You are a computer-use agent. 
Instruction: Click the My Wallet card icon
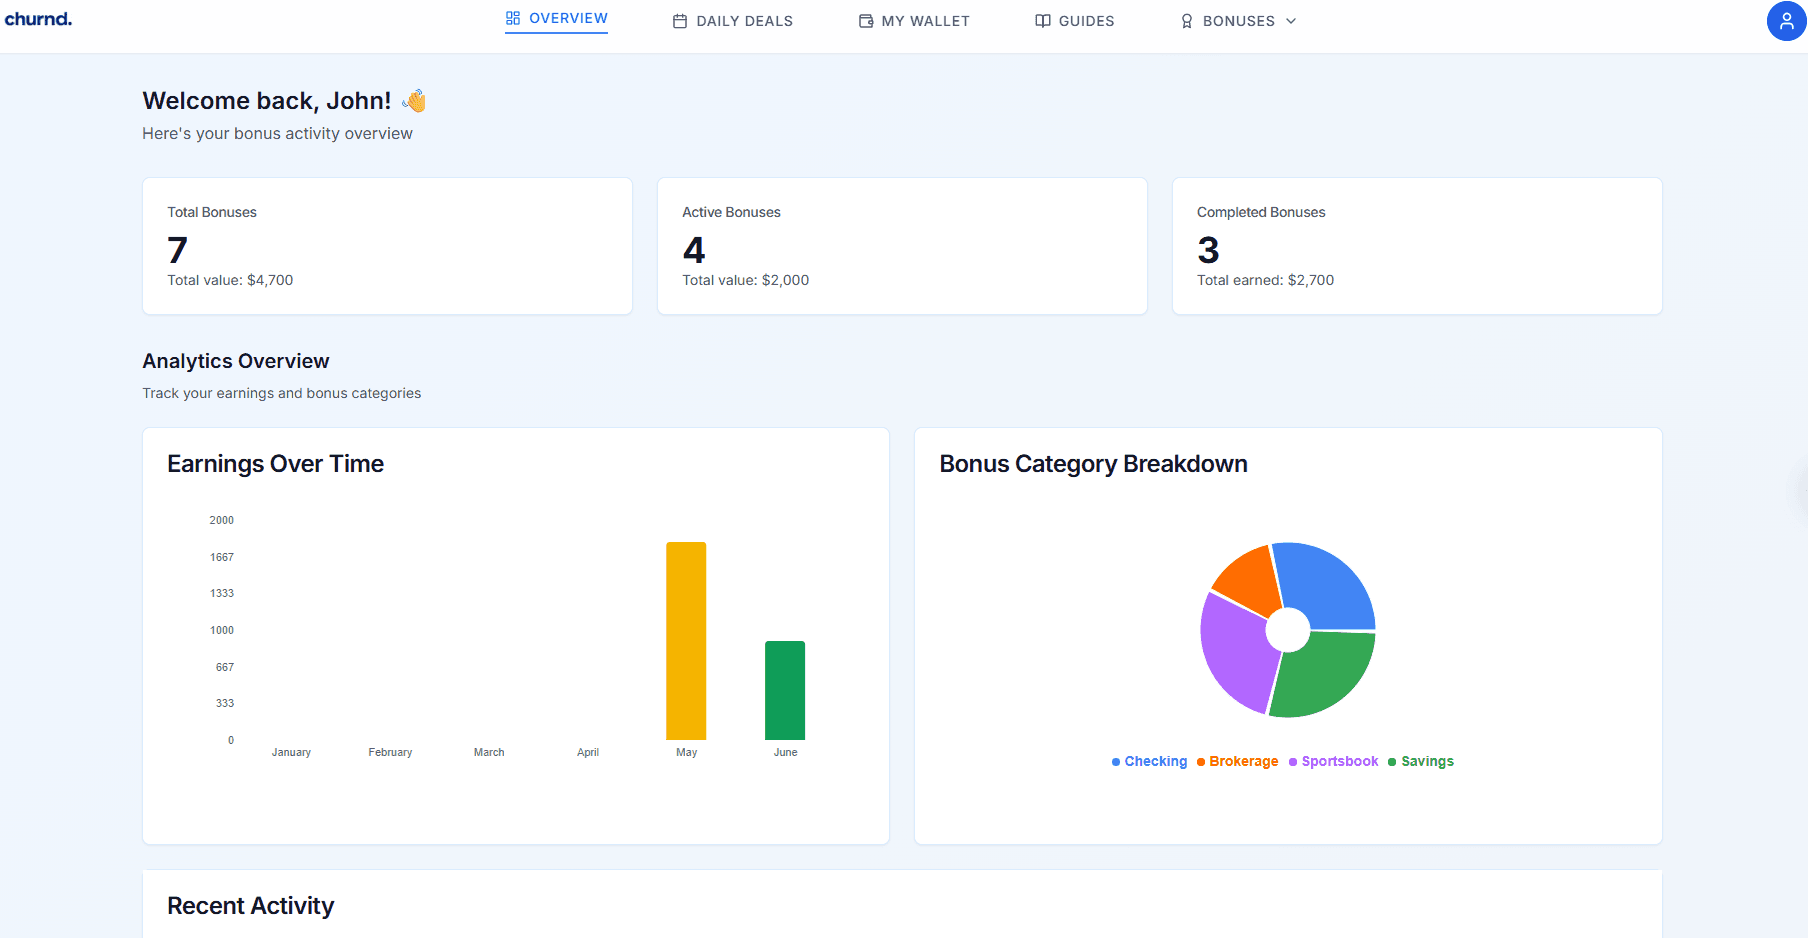click(864, 20)
